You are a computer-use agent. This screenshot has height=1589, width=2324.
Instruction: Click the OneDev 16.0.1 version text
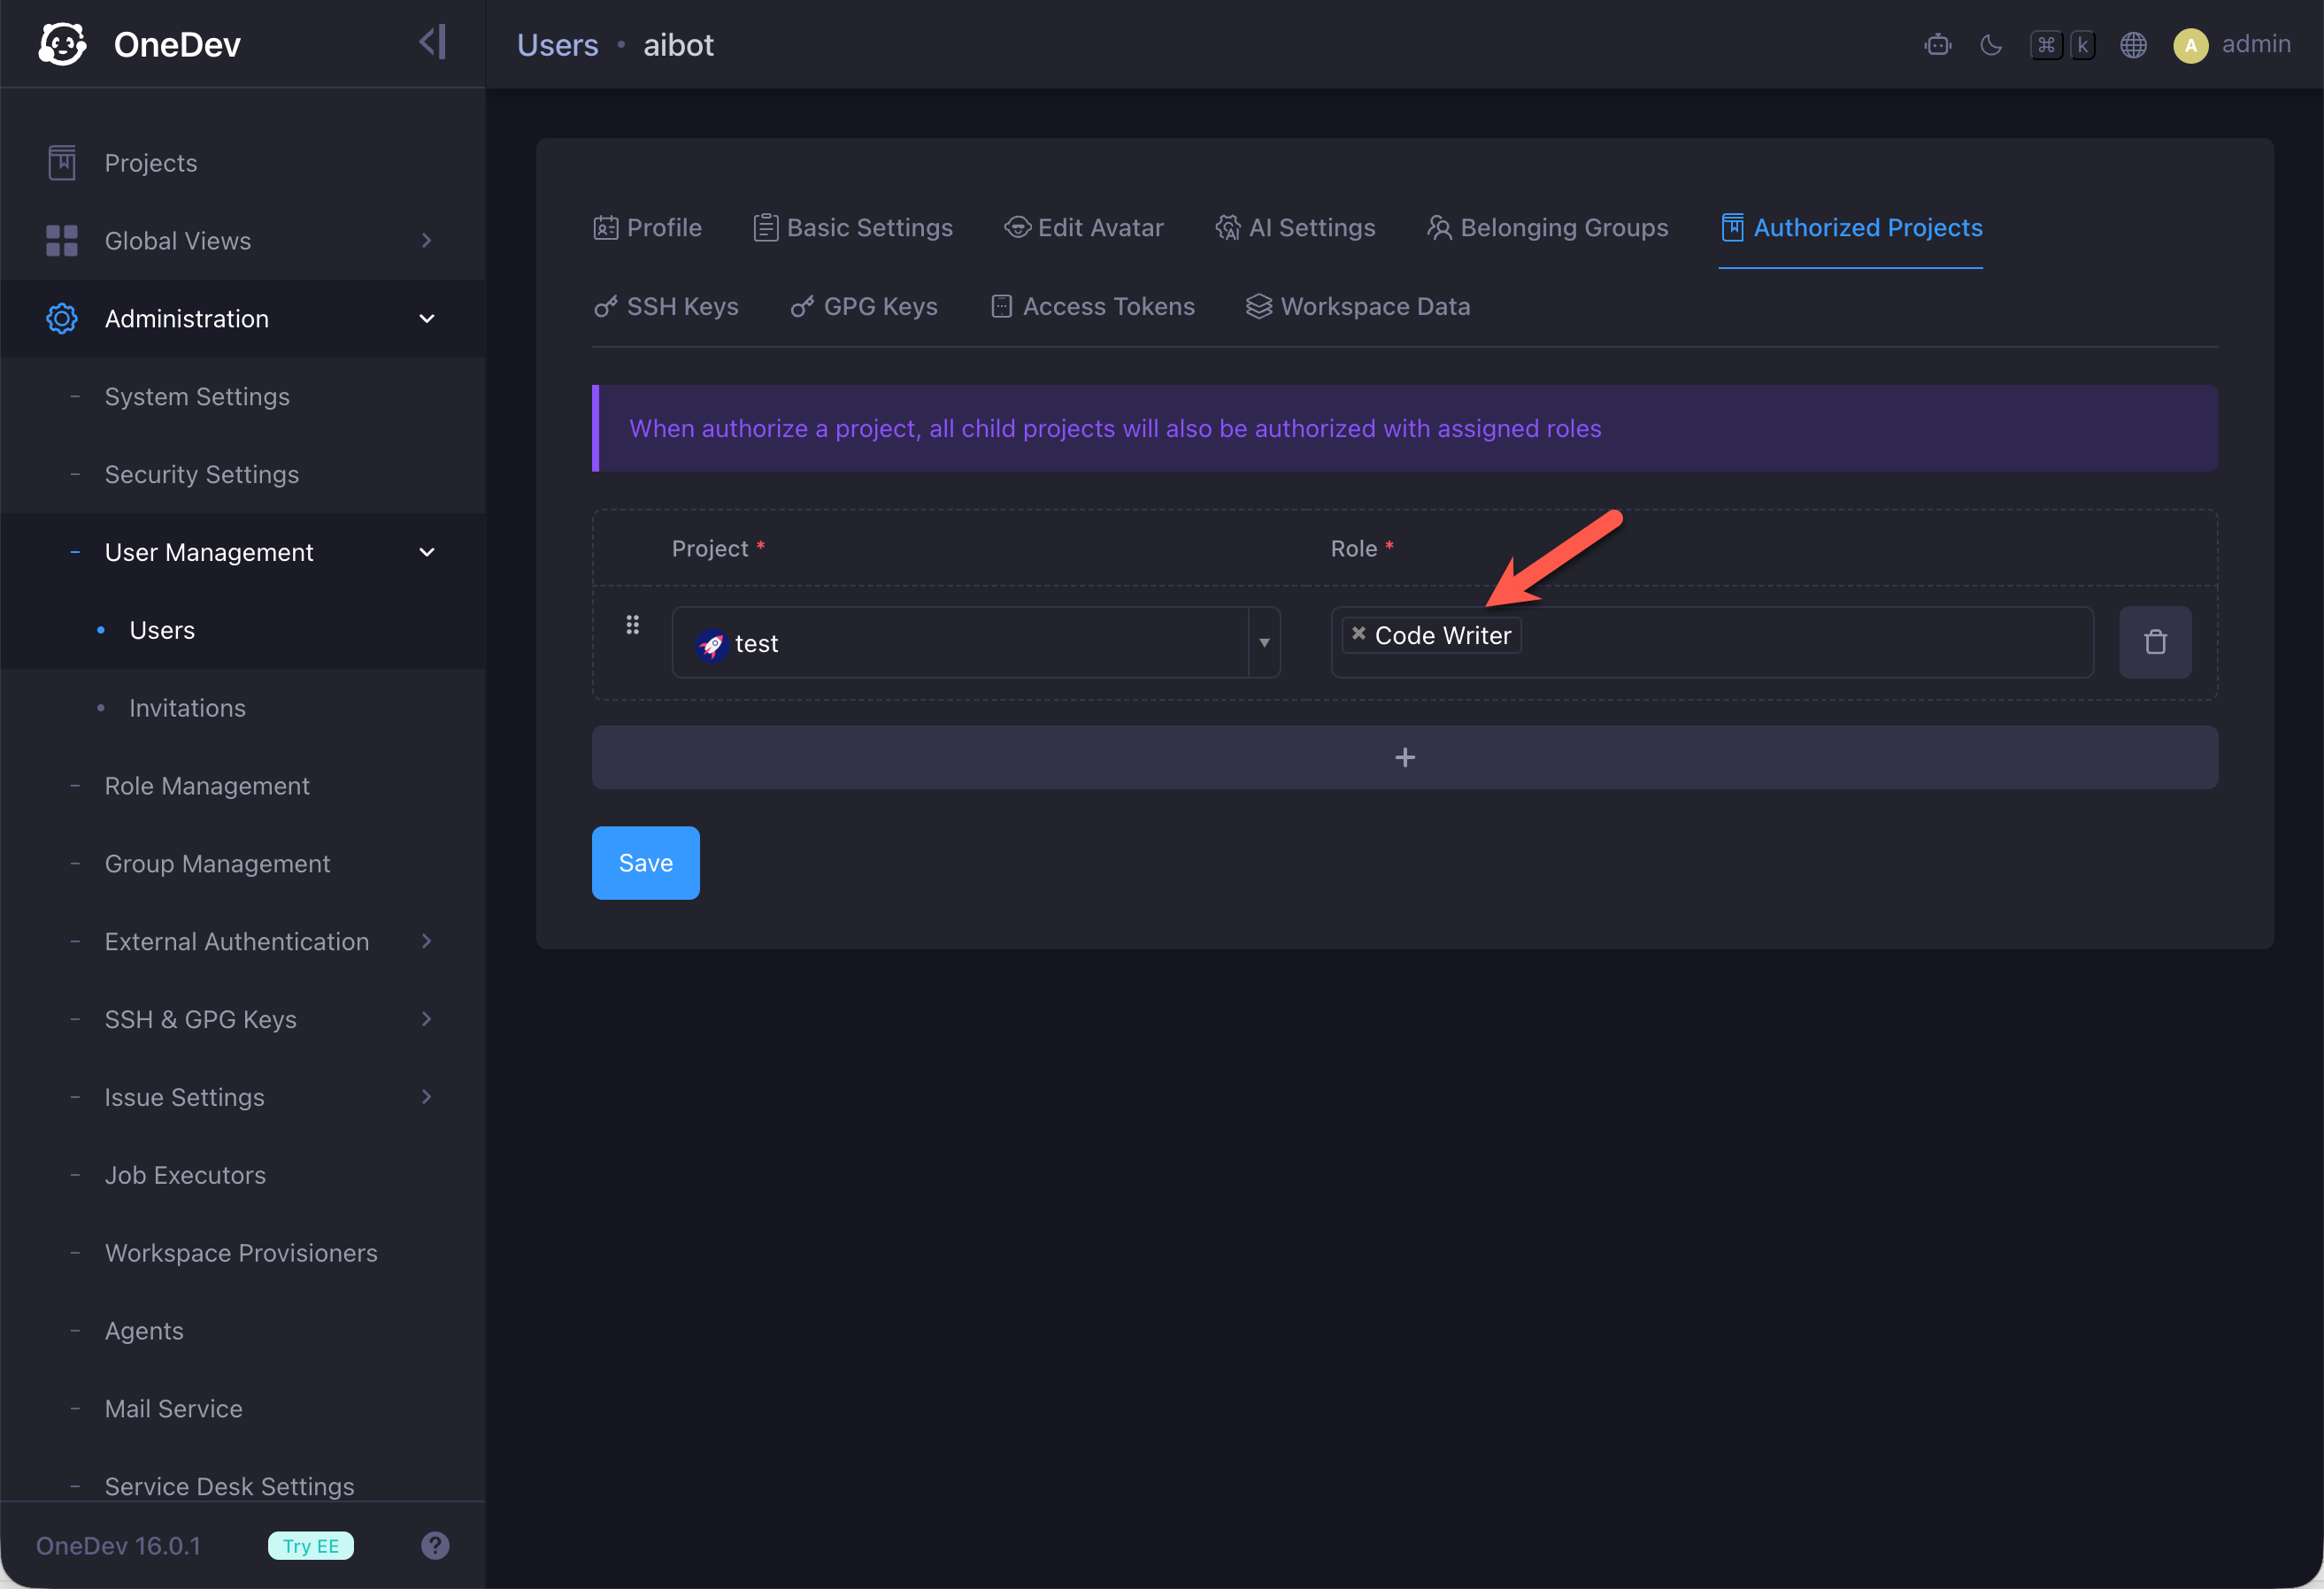point(118,1545)
